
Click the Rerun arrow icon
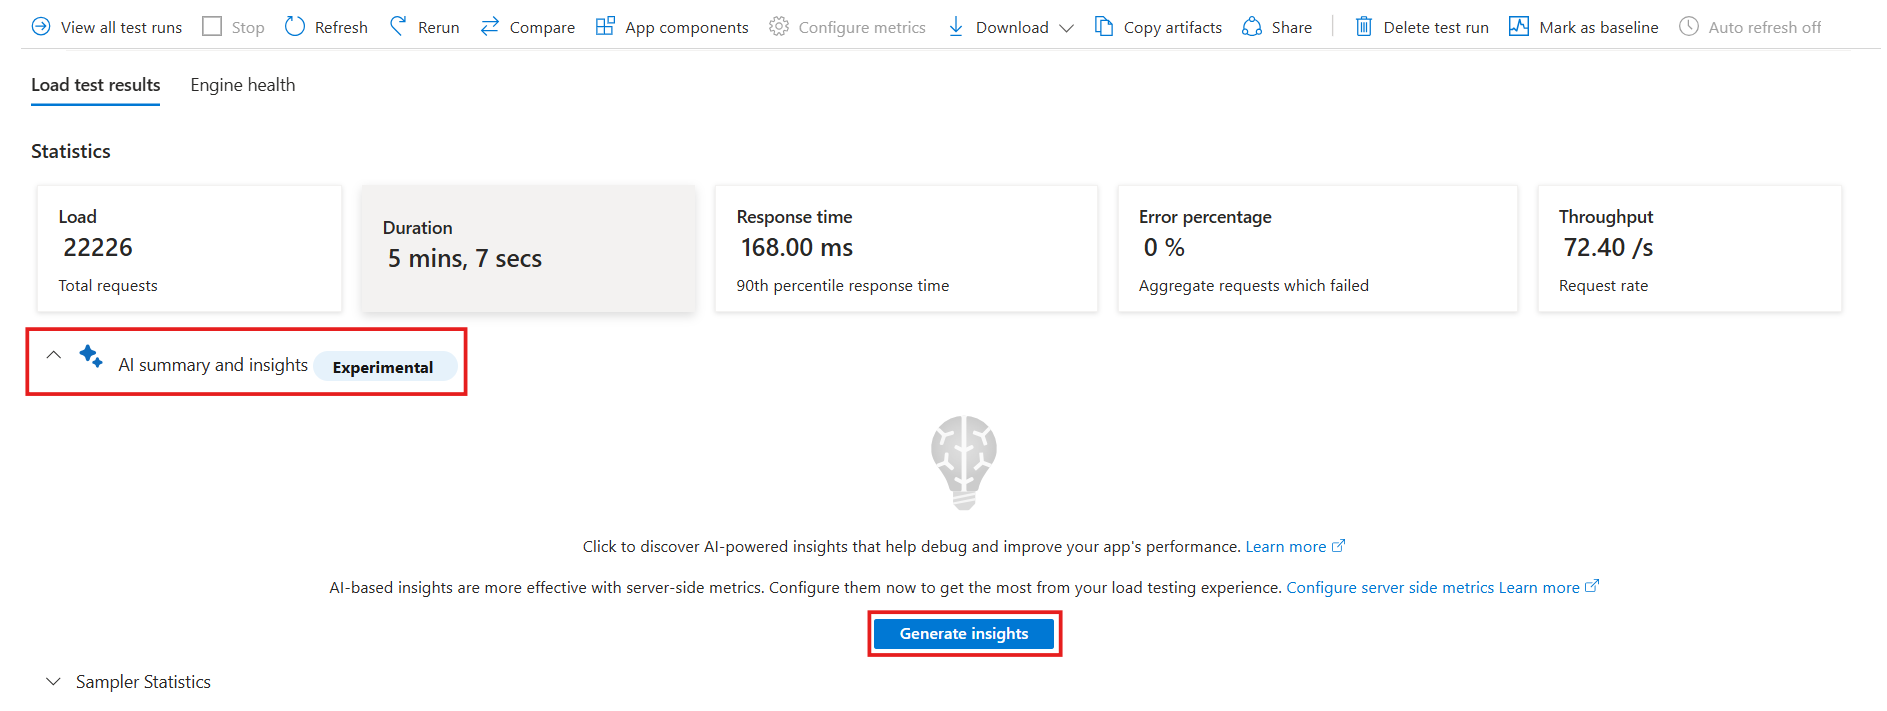(398, 26)
